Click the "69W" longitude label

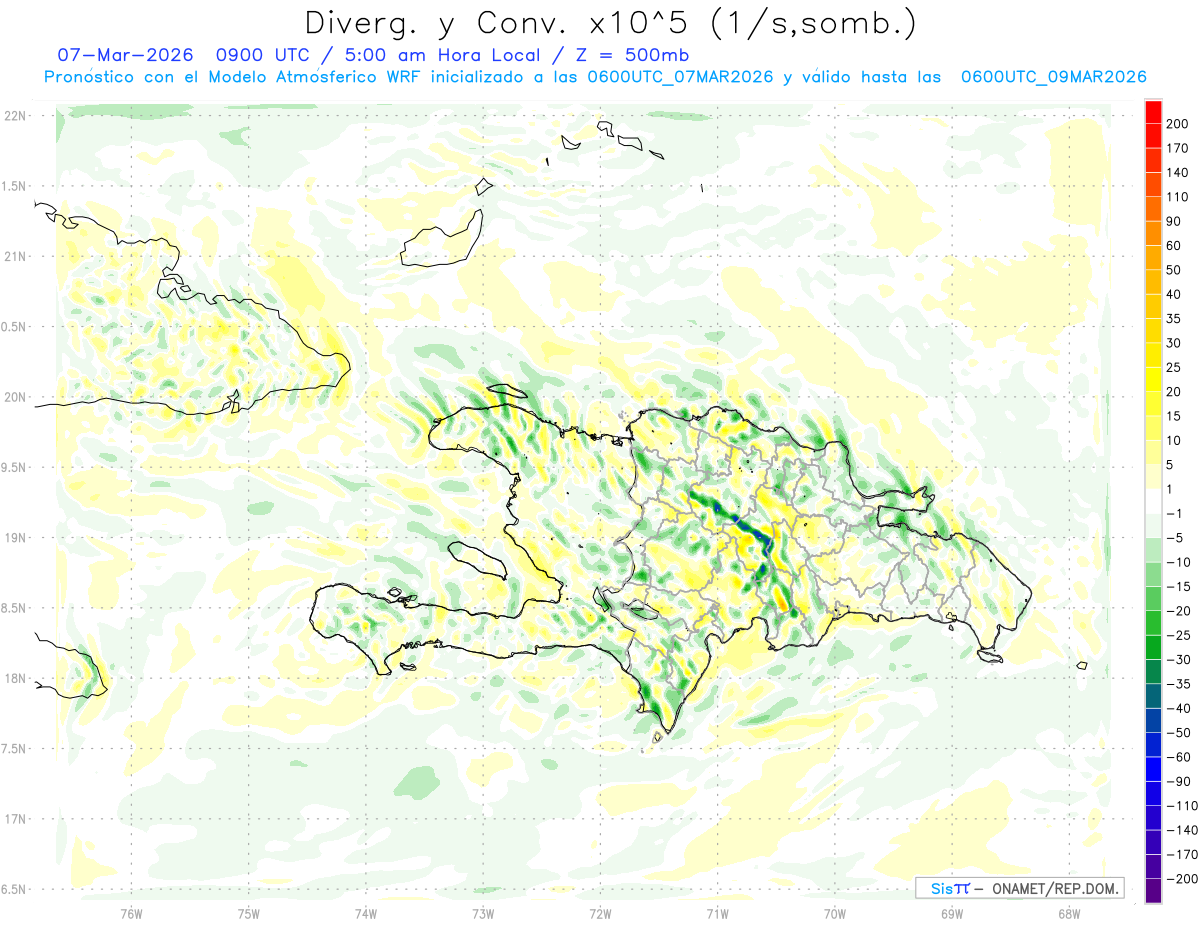coord(952,913)
